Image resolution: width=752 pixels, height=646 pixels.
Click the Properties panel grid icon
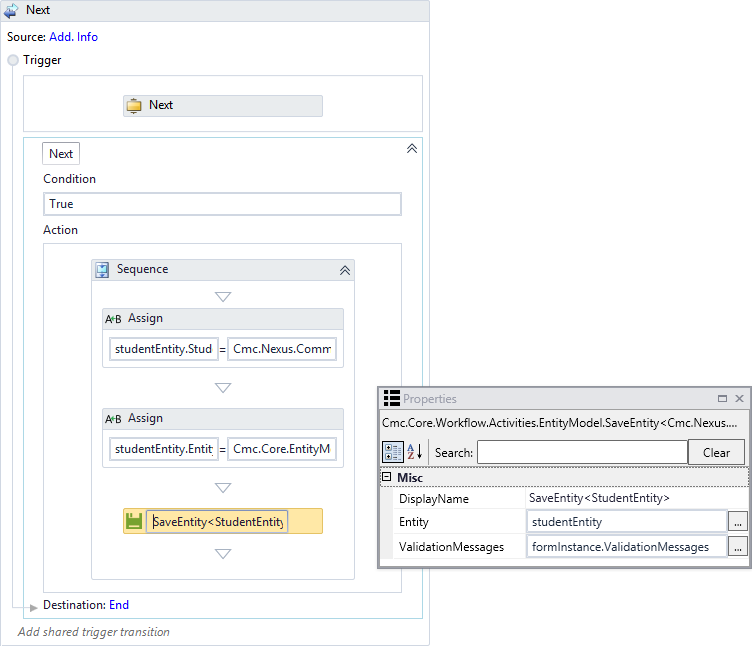tap(392, 398)
